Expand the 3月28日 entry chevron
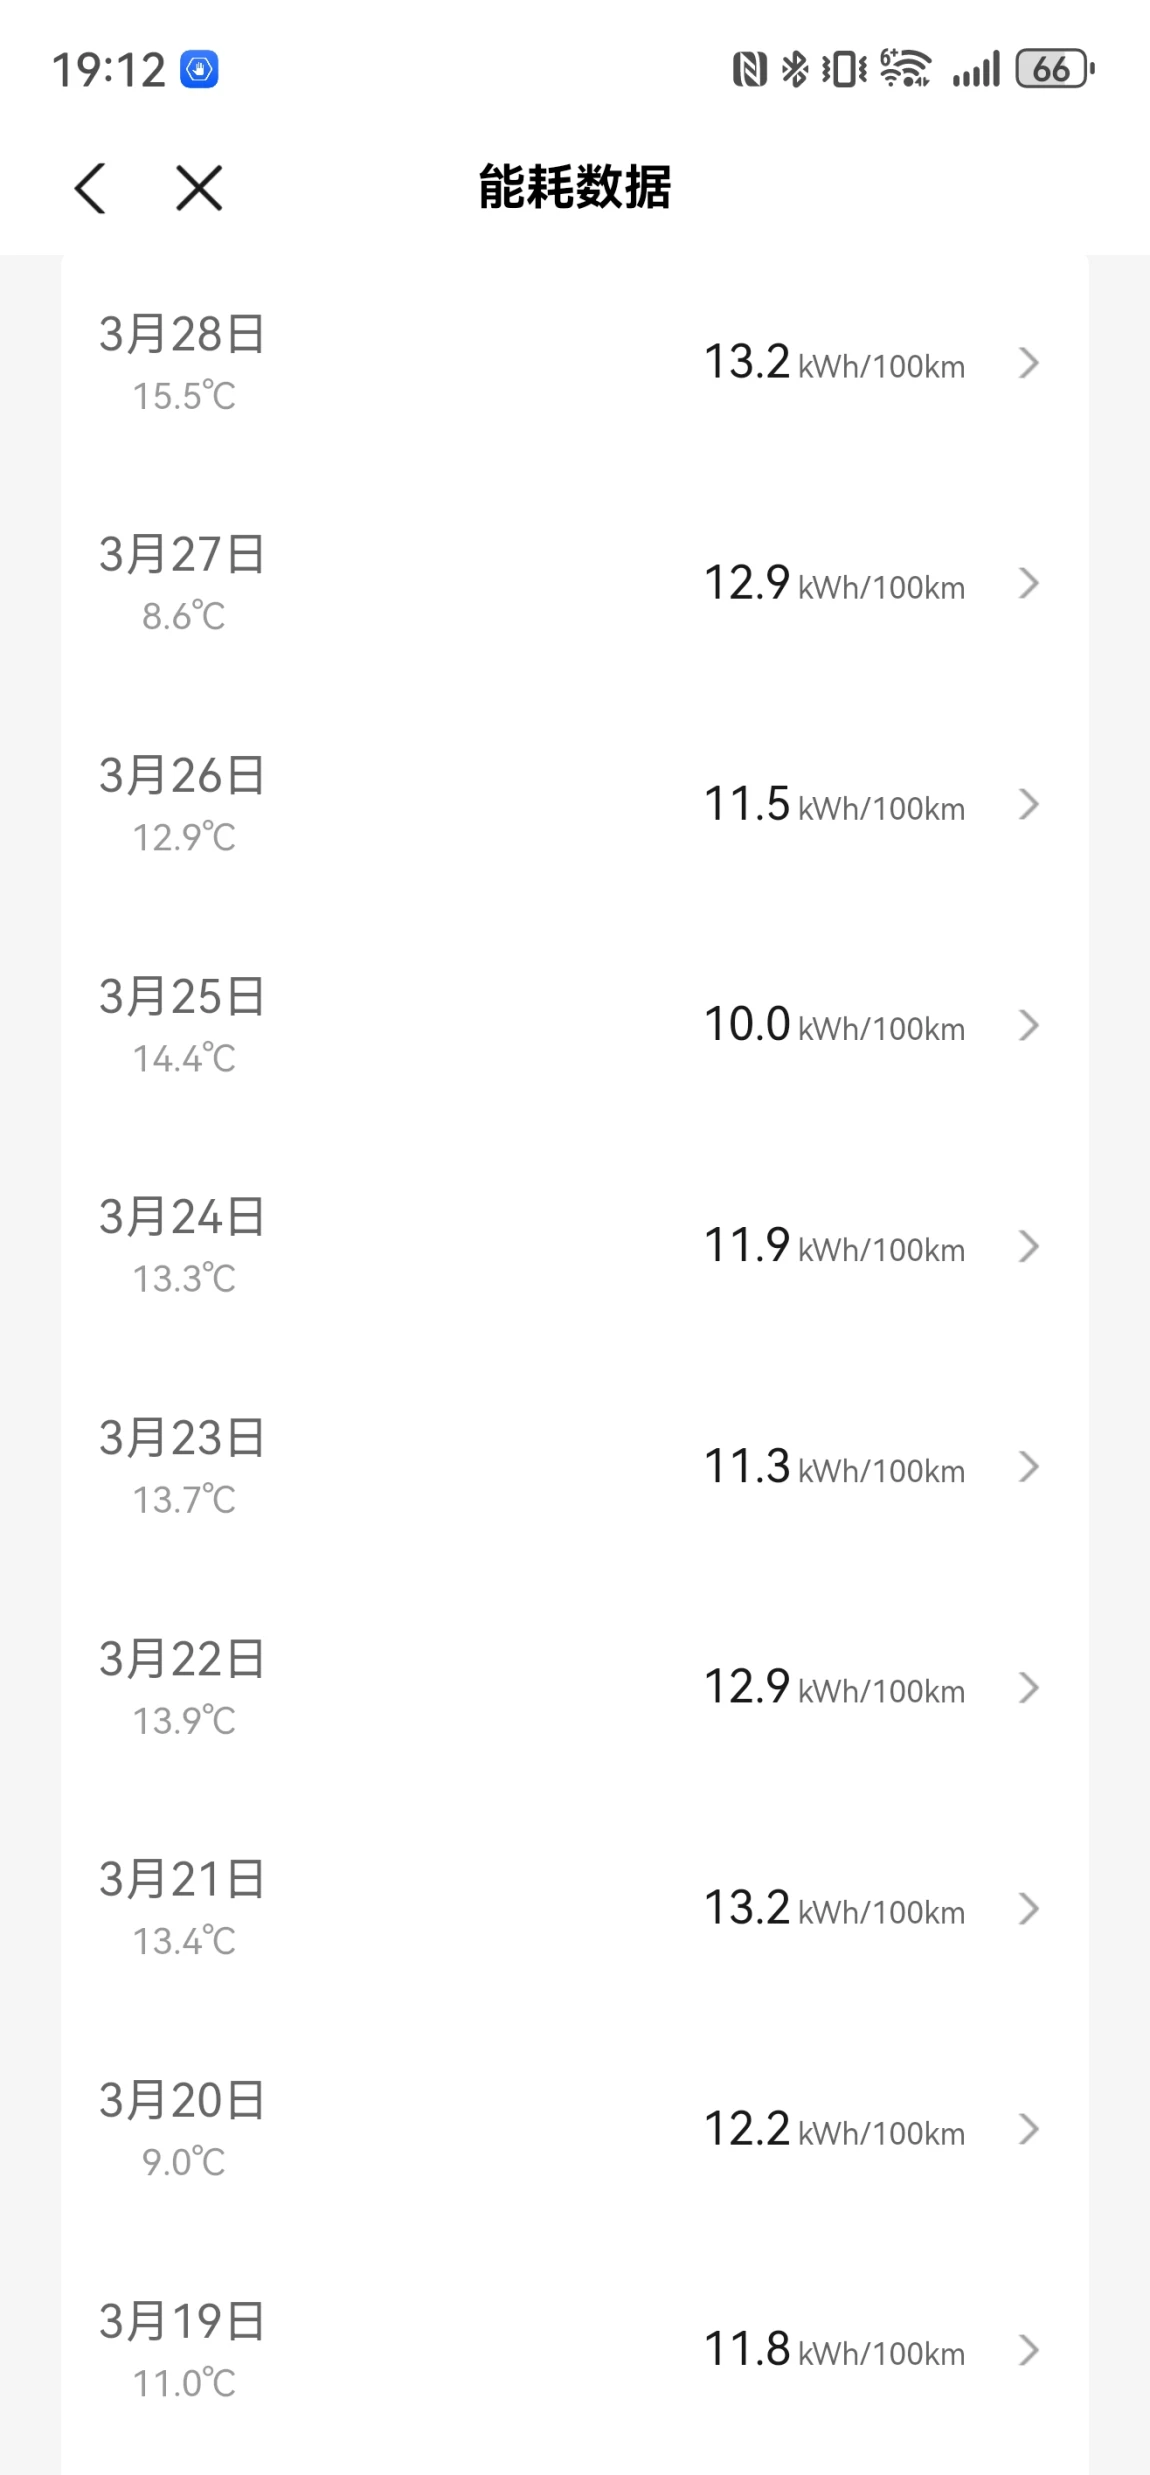Viewport: 1150px width, 2475px height. pyautogui.click(x=1028, y=363)
